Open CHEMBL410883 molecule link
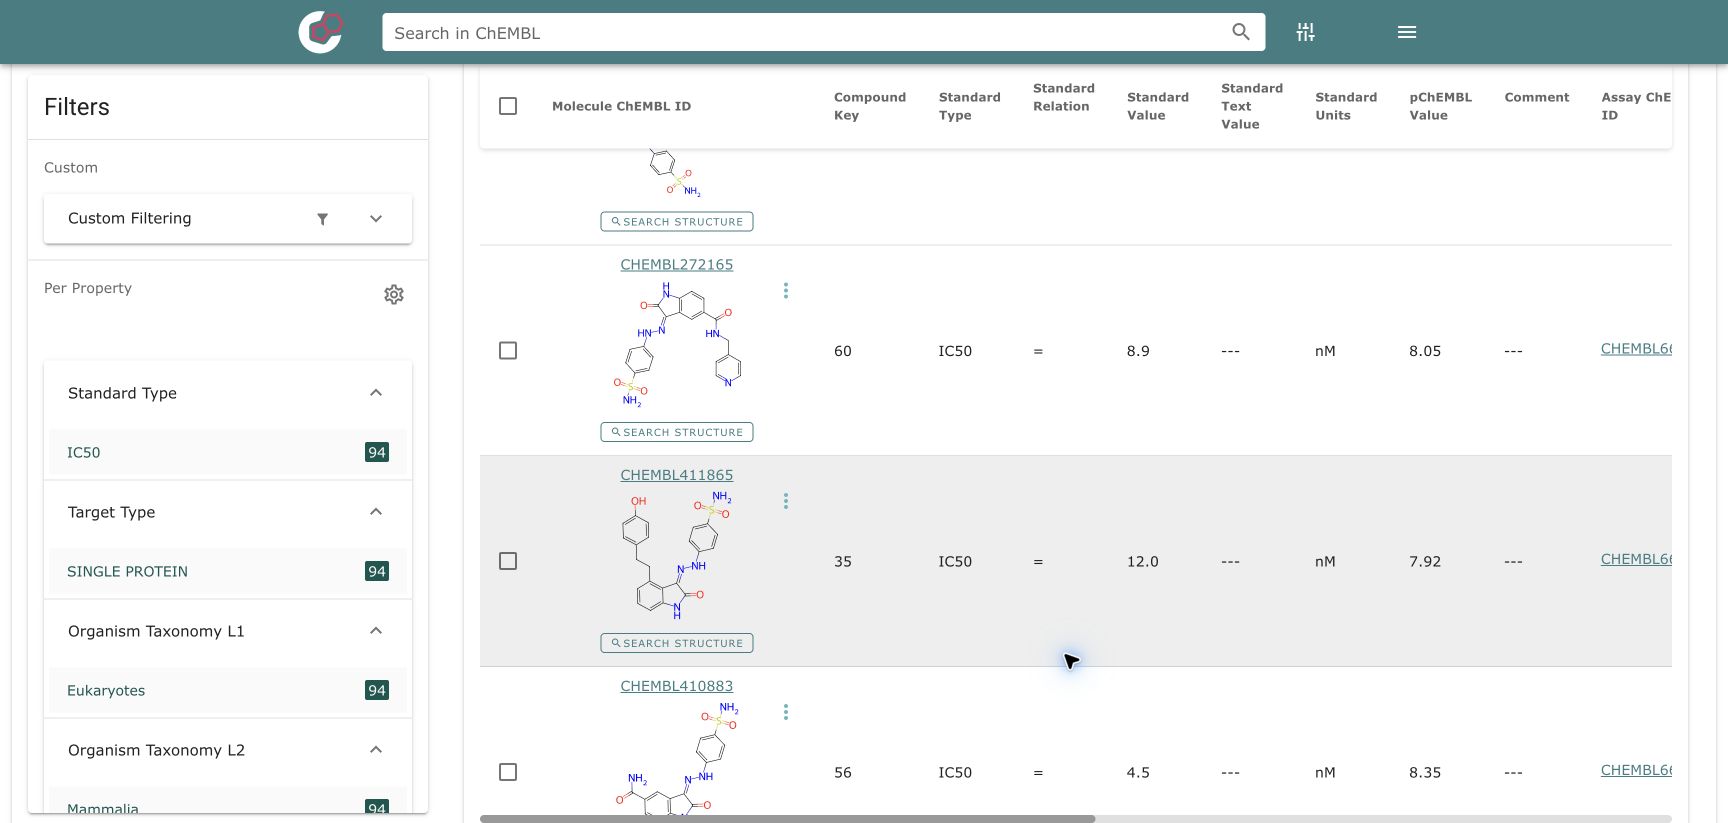 pos(677,686)
